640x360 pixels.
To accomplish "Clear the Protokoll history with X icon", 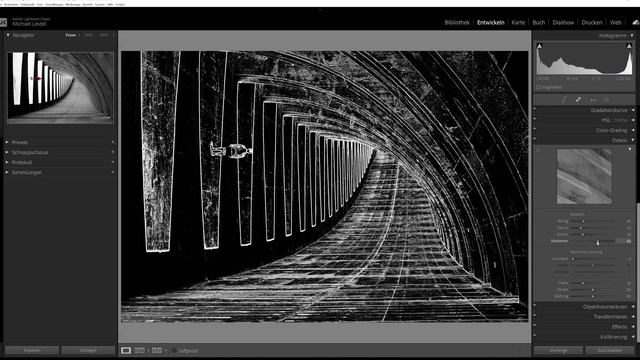I will [x=113, y=162].
